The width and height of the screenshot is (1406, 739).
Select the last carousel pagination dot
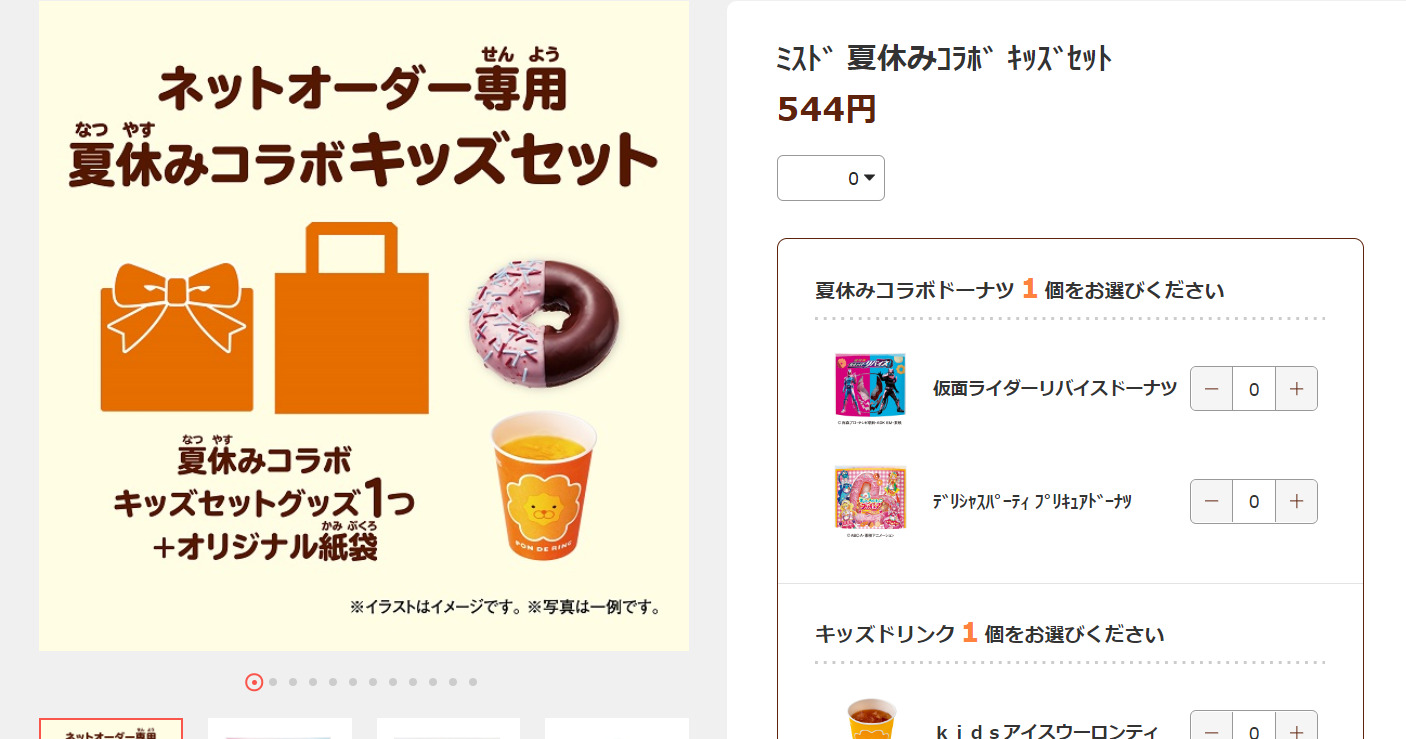(x=473, y=682)
